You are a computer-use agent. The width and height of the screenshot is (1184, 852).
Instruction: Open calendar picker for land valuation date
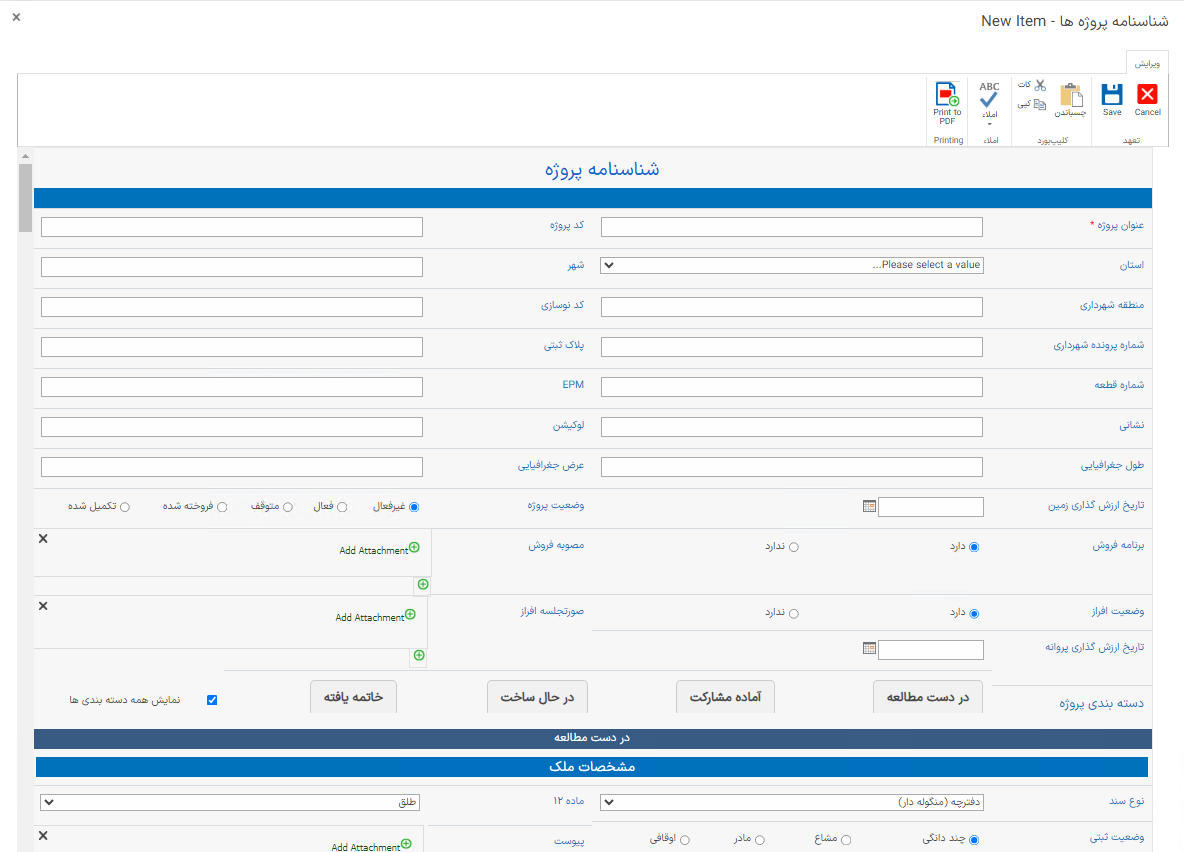(x=869, y=507)
